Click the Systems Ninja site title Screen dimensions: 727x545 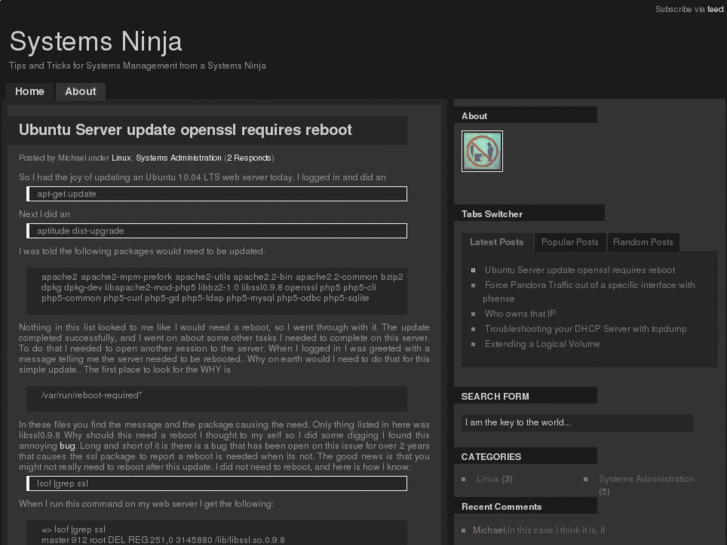tap(96, 41)
